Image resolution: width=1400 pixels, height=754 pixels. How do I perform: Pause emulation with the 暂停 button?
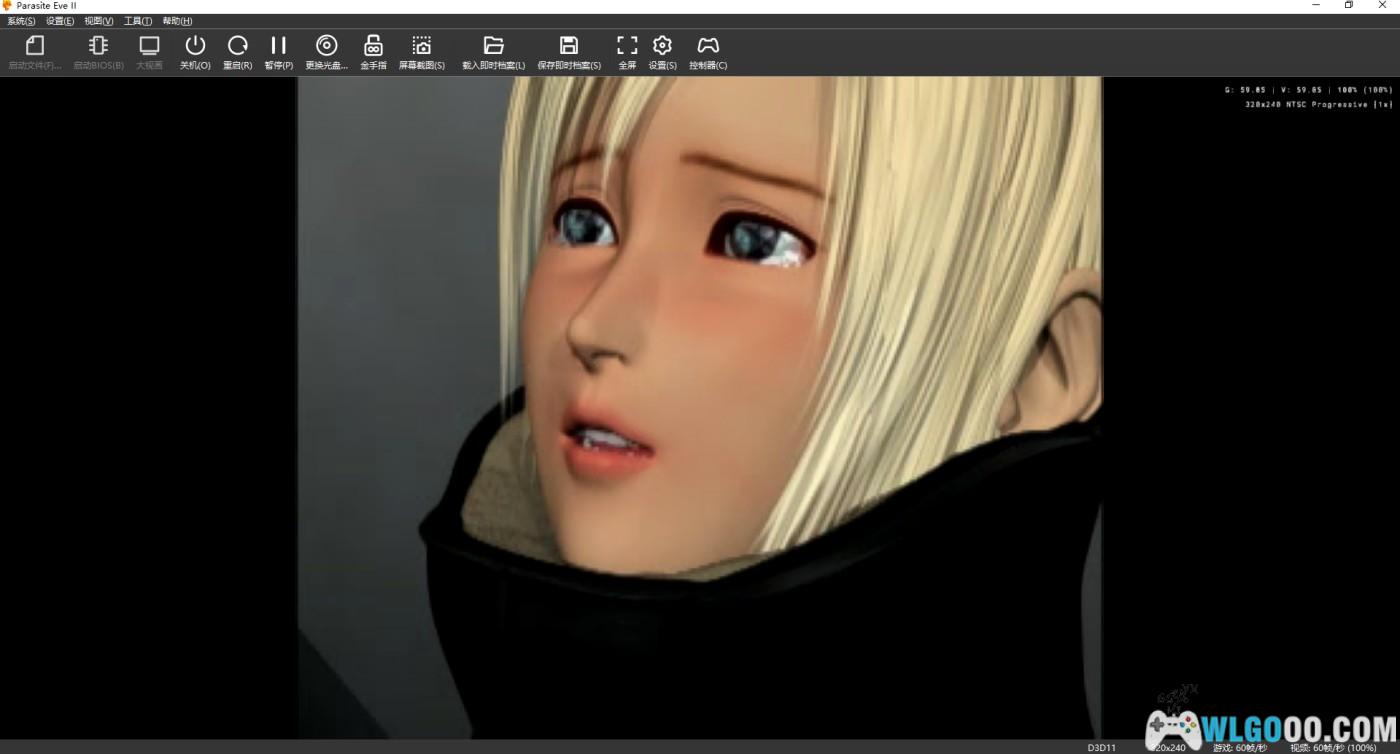coord(278,52)
